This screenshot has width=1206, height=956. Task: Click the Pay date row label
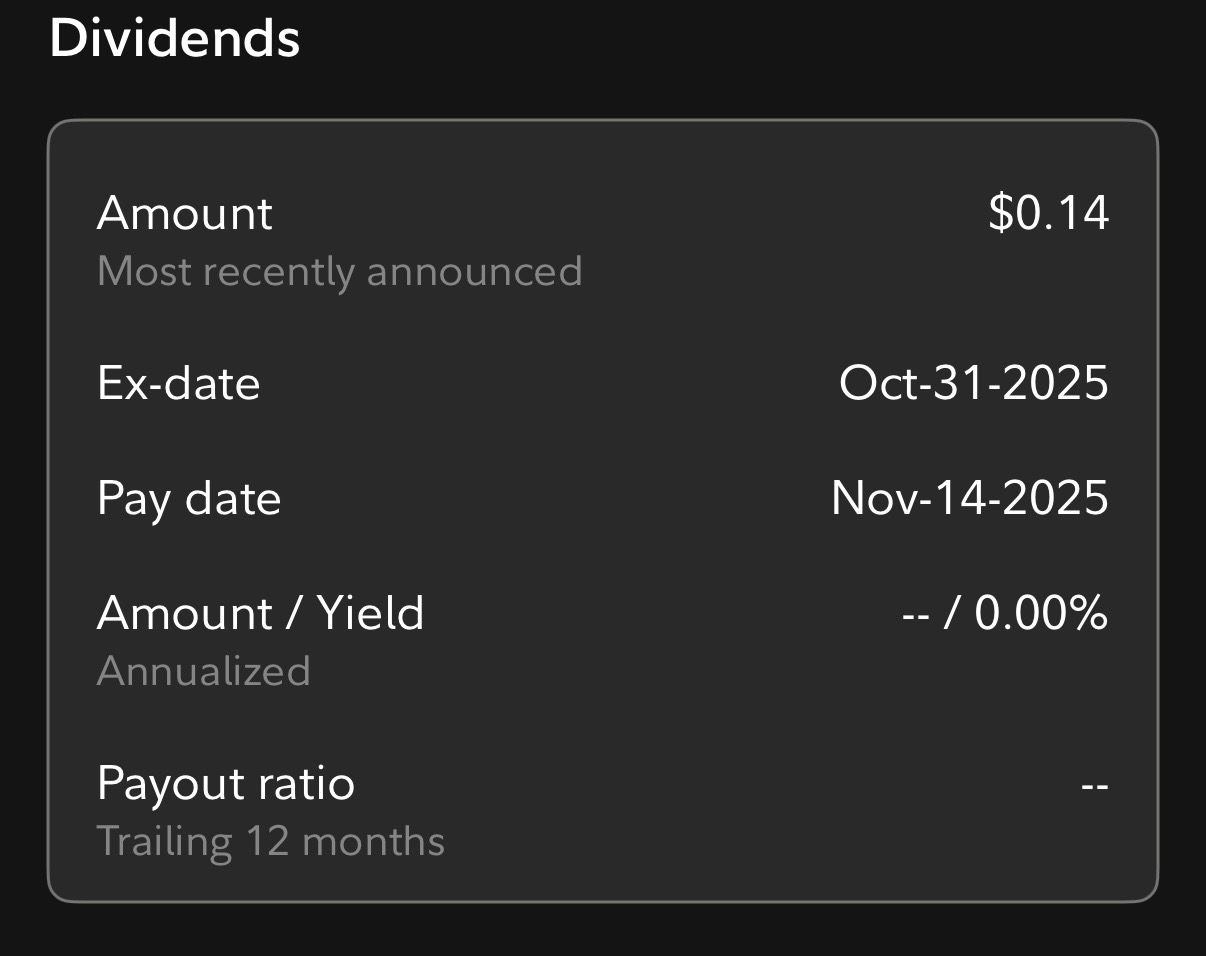(189, 498)
